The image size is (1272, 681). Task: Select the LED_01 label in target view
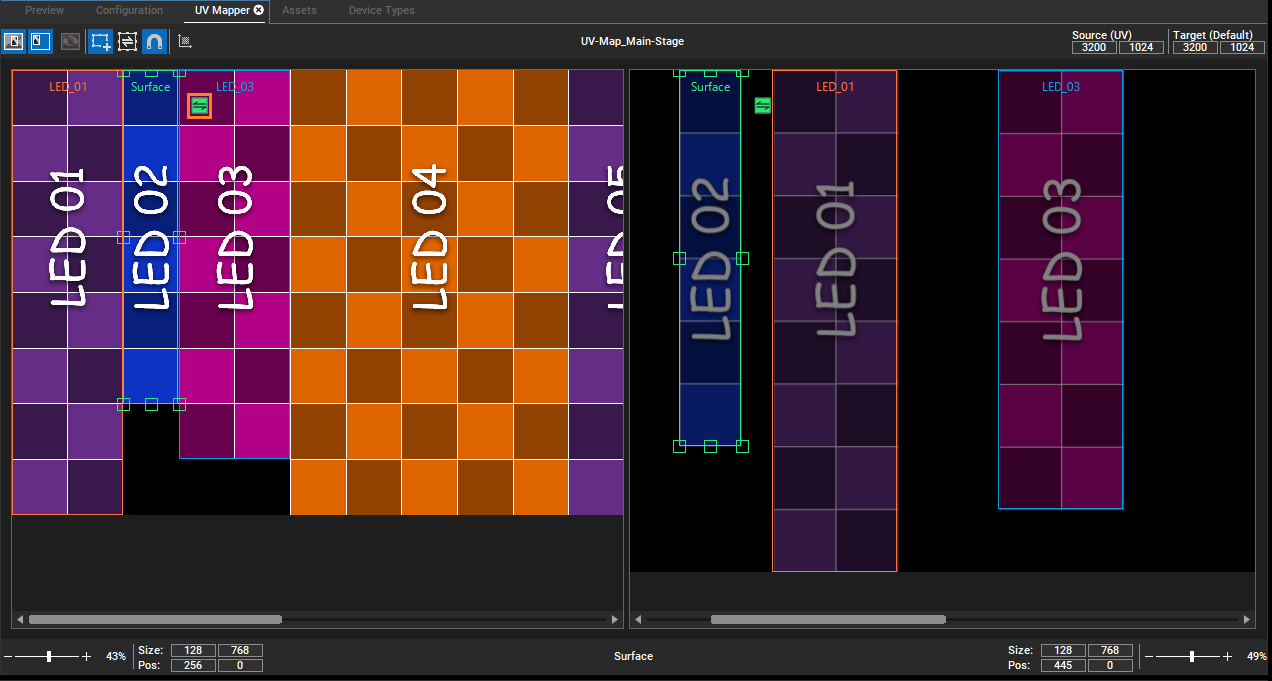(x=835, y=87)
